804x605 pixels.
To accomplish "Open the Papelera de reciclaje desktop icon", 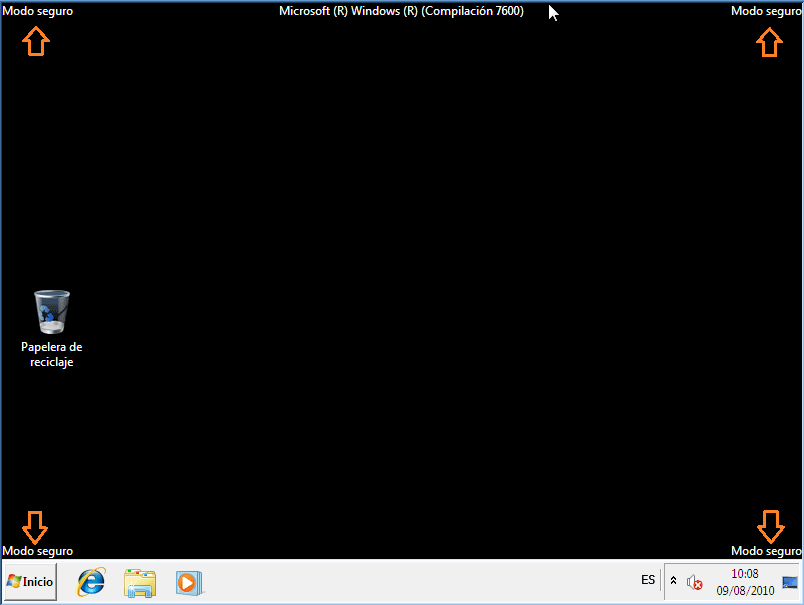I will [52, 313].
